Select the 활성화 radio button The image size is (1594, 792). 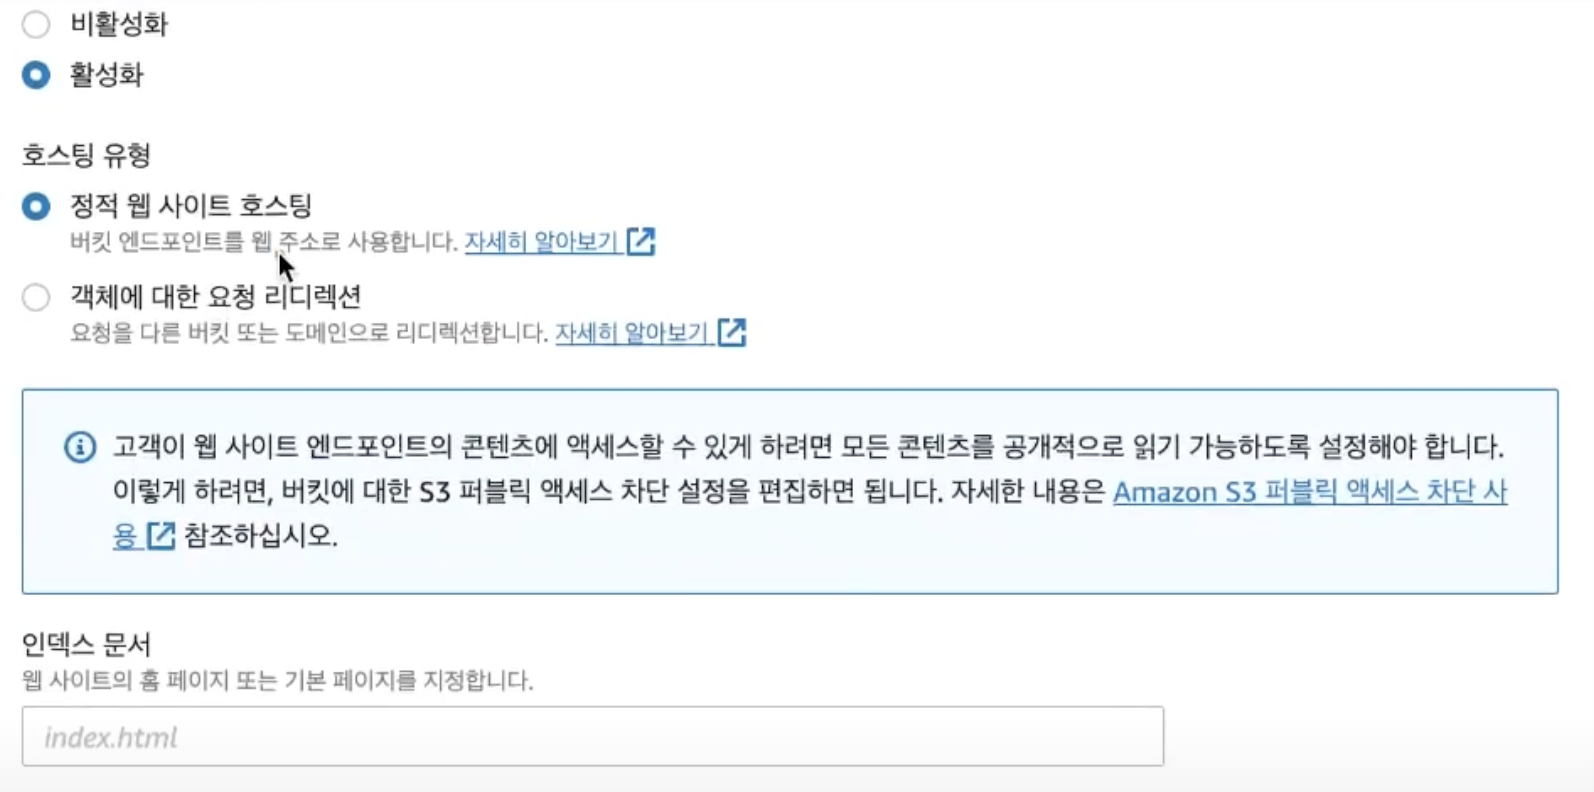click(36, 75)
